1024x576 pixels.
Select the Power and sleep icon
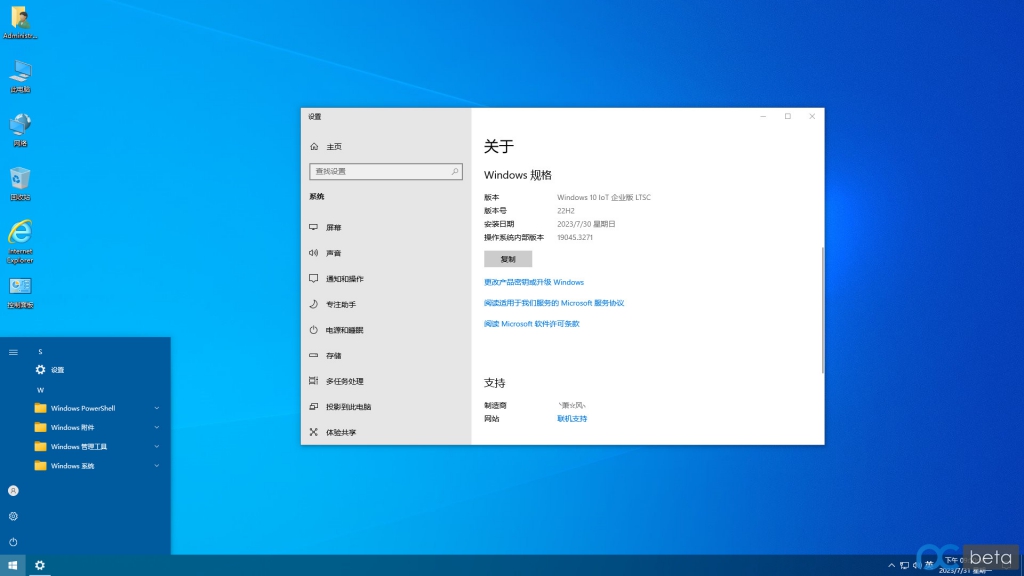pyautogui.click(x=313, y=330)
